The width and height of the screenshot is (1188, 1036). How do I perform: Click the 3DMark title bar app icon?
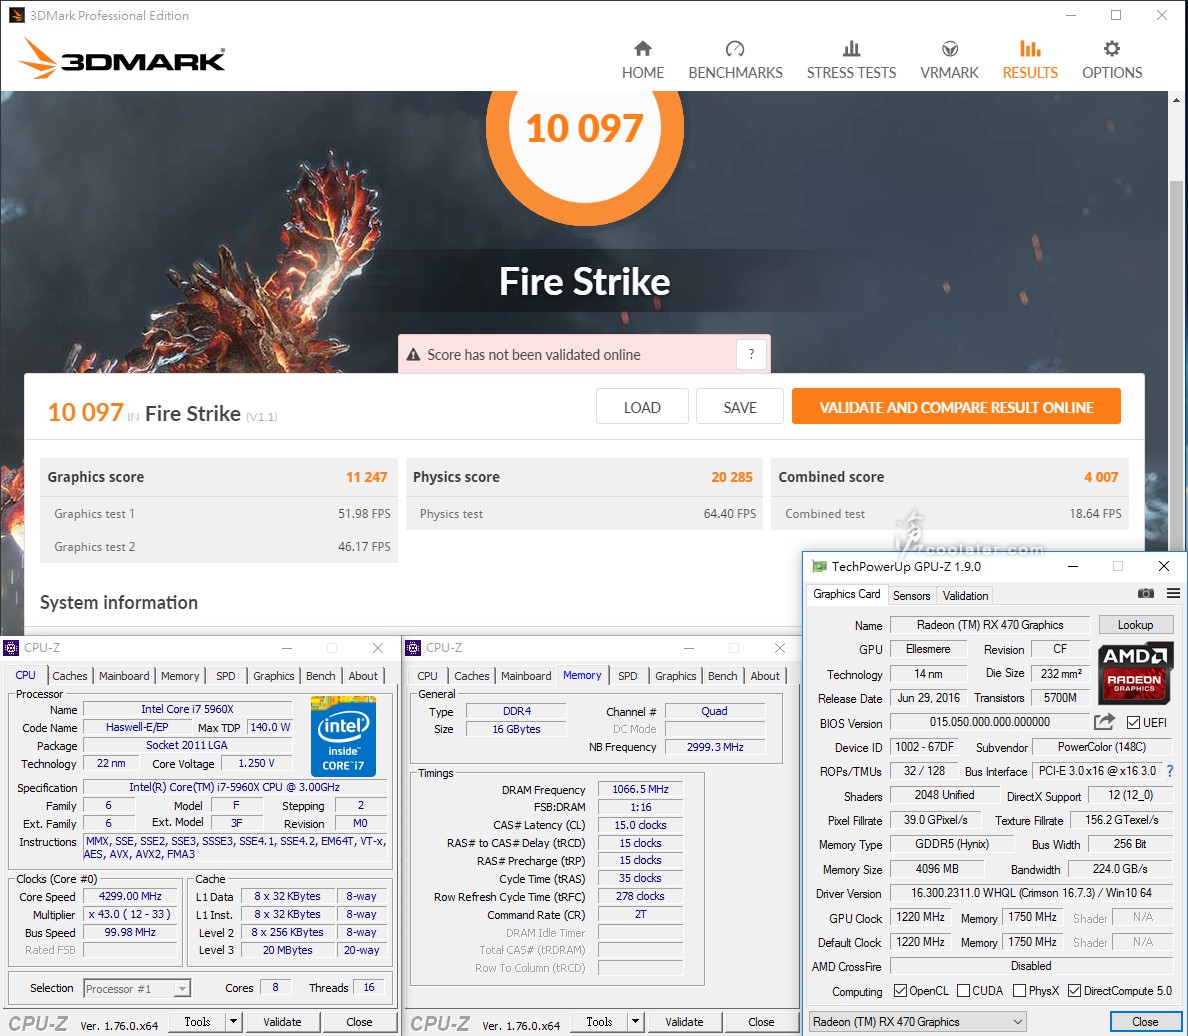[16, 15]
